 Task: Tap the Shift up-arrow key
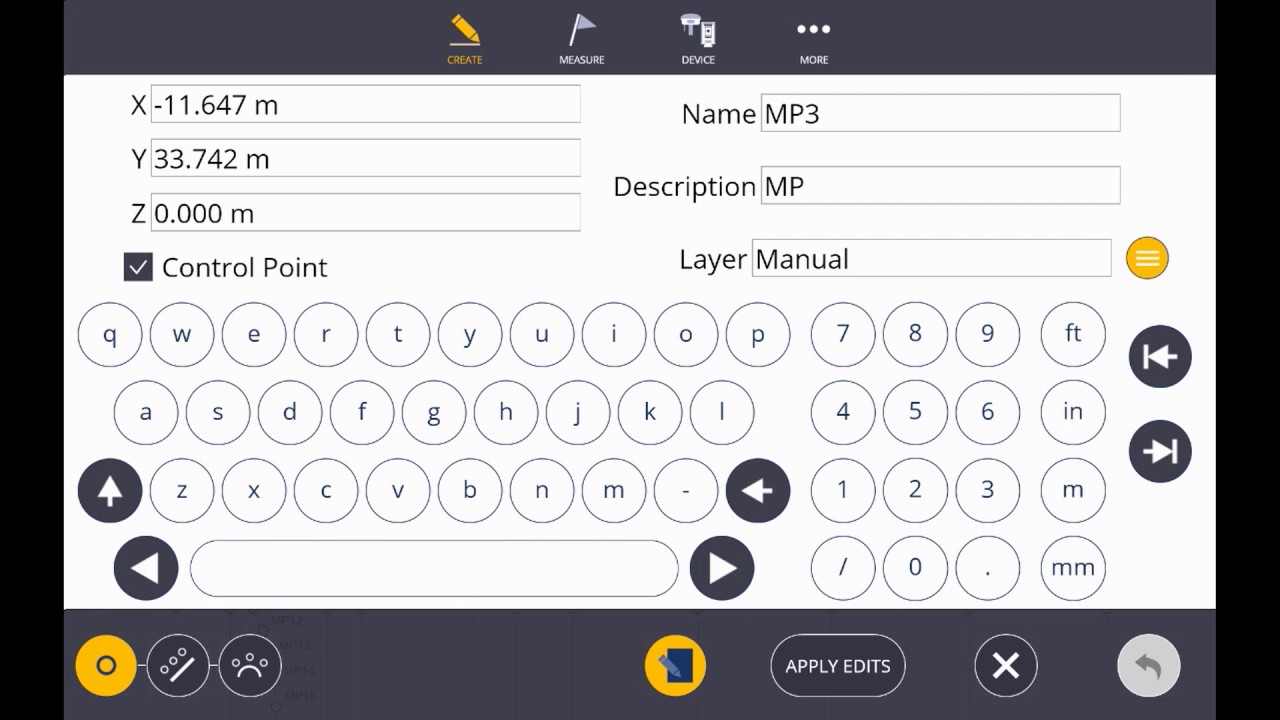pos(110,490)
